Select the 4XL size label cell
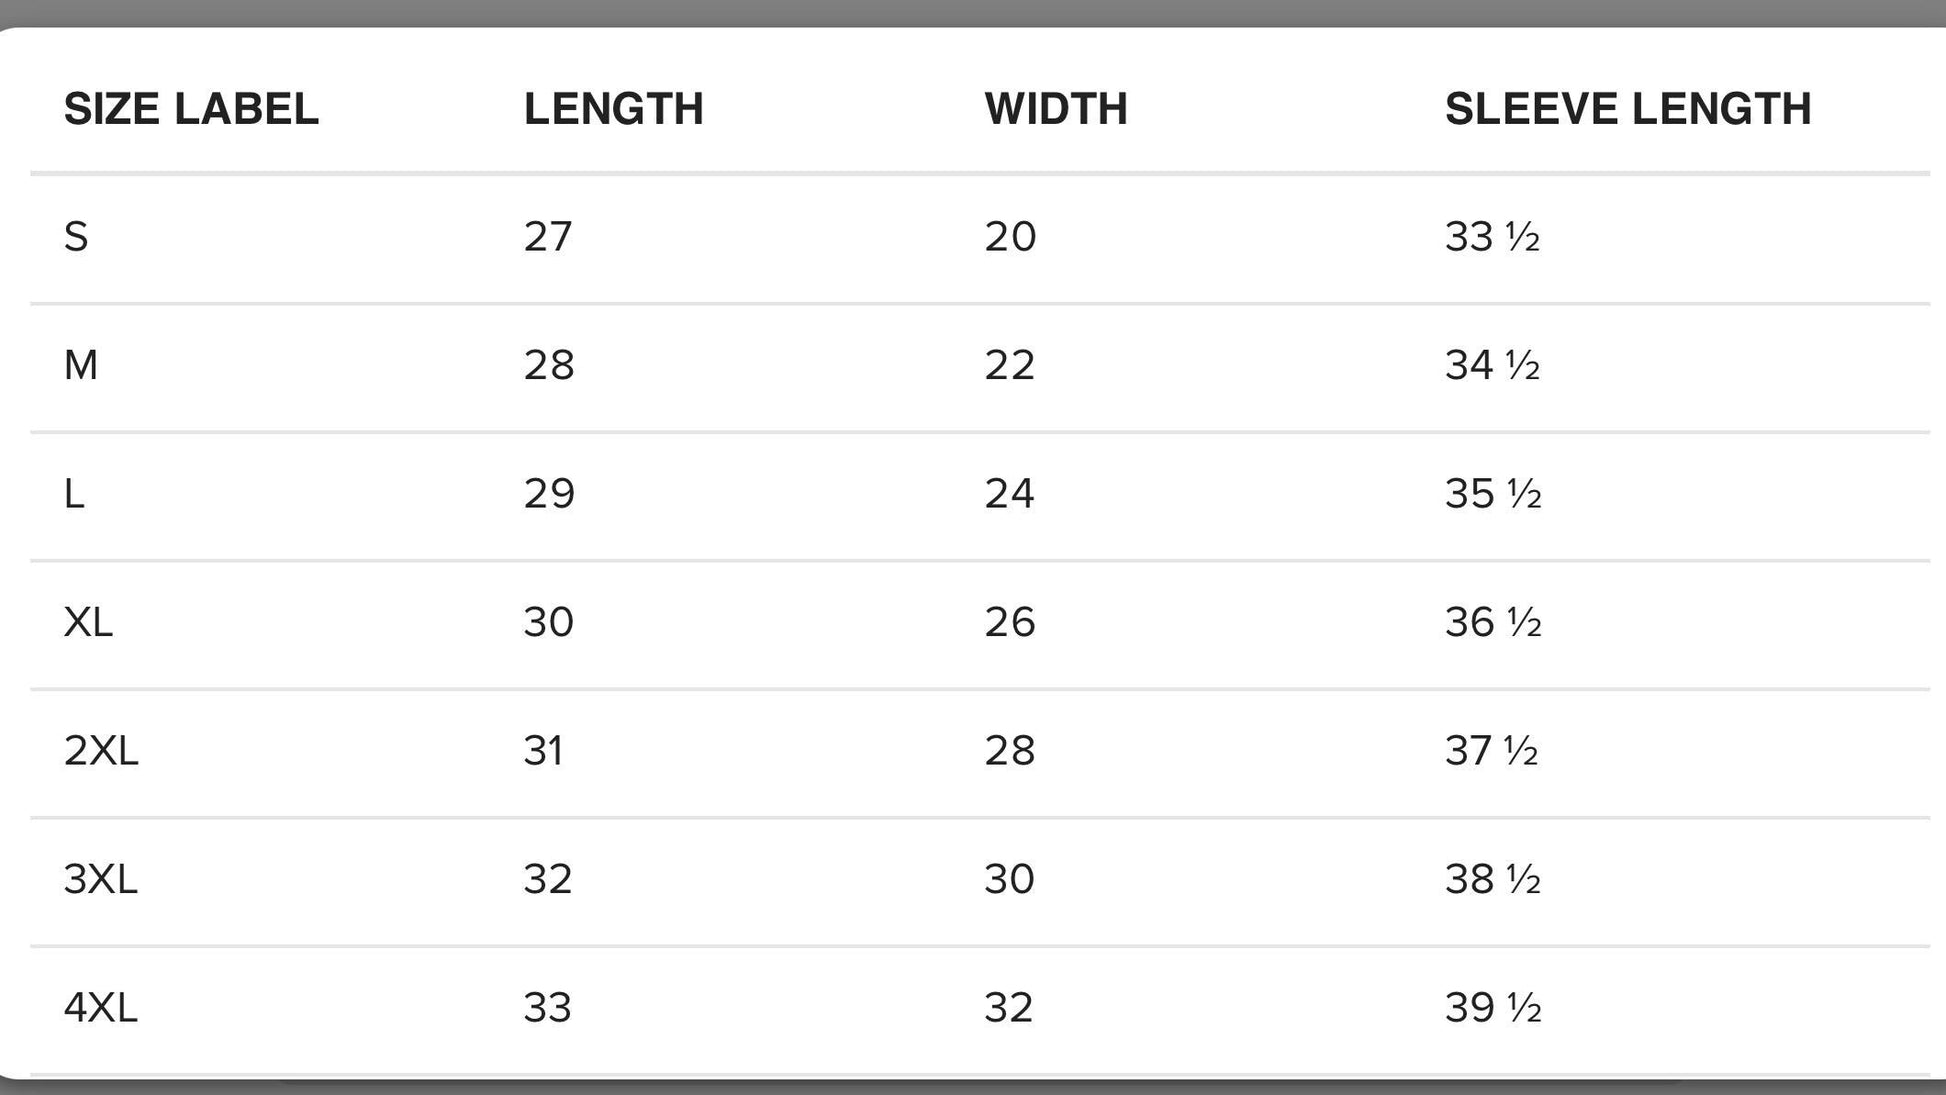Viewport: 1946px width, 1095px height. pyautogui.click(x=100, y=1007)
